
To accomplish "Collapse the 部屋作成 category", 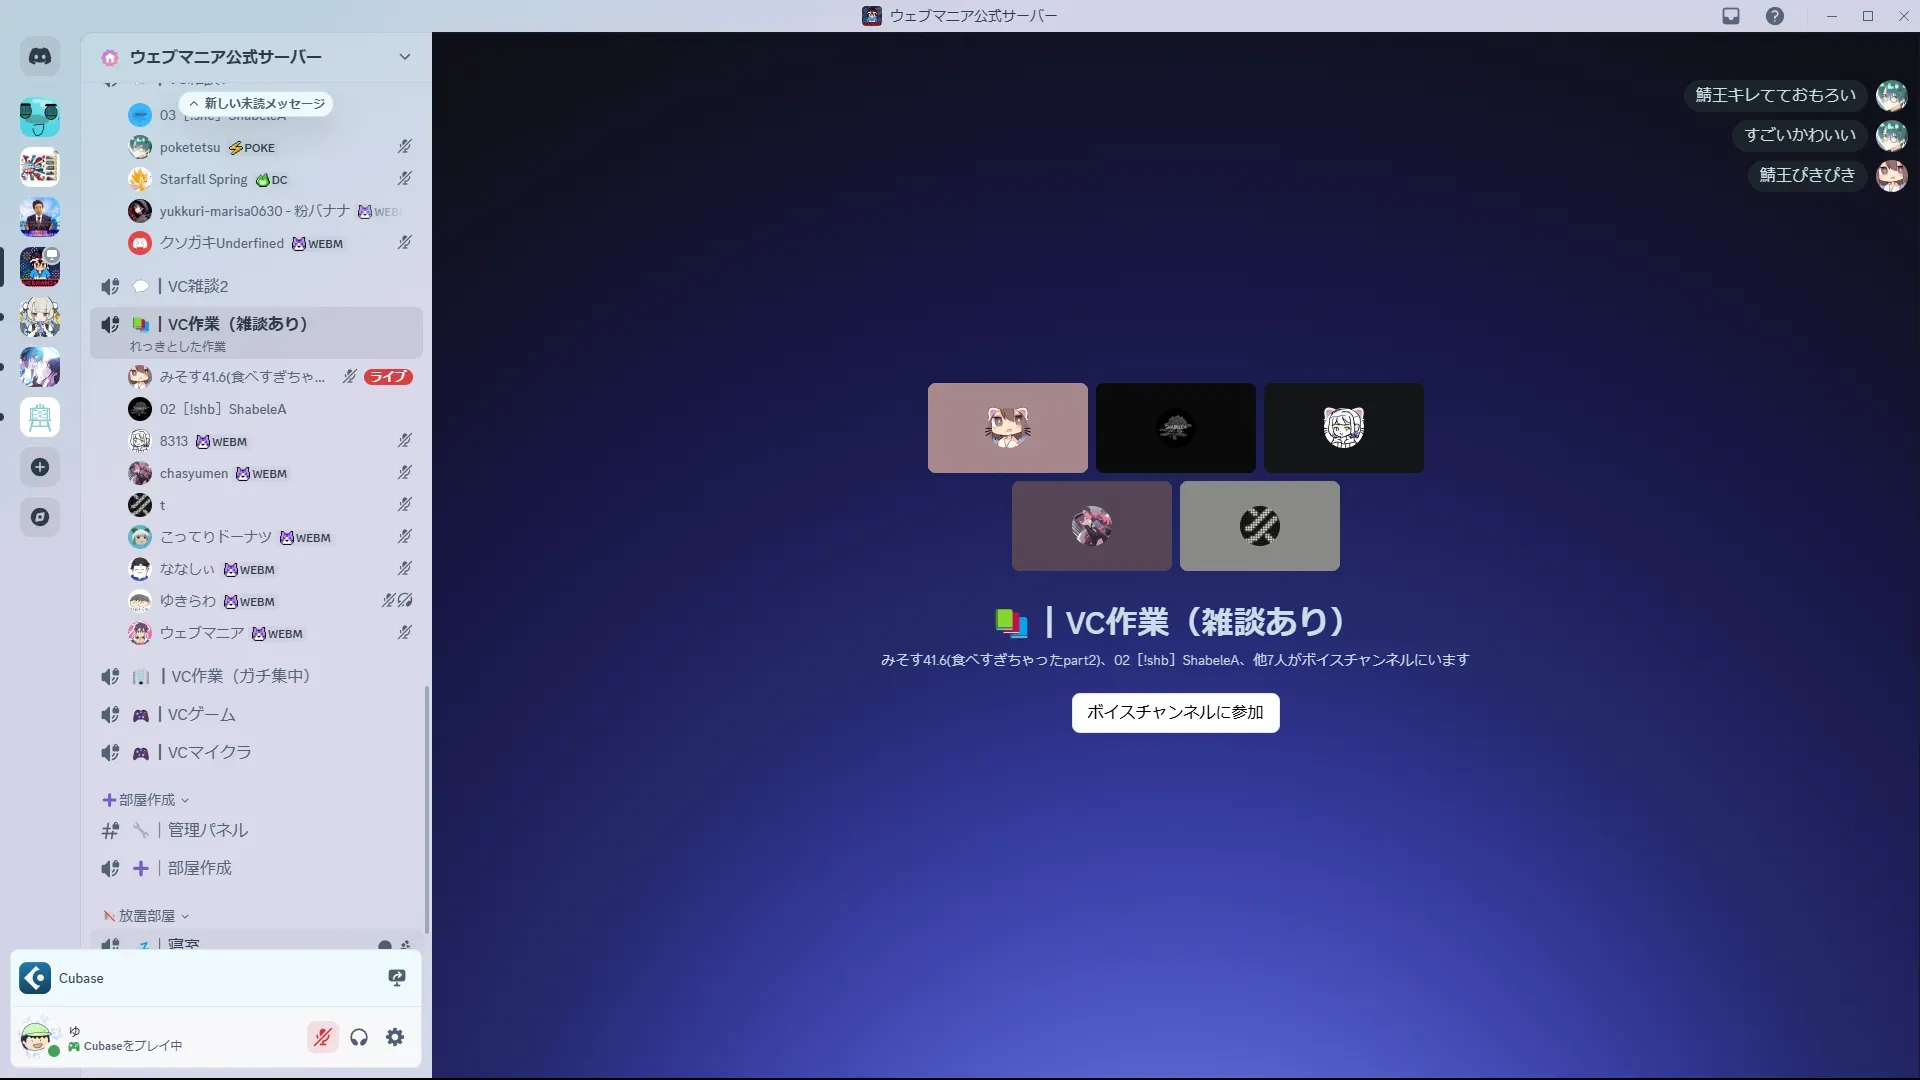I will click(147, 800).
